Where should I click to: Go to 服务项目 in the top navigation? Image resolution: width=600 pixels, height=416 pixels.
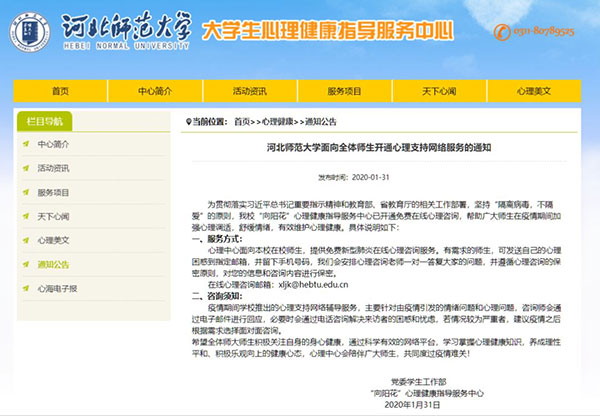(344, 90)
